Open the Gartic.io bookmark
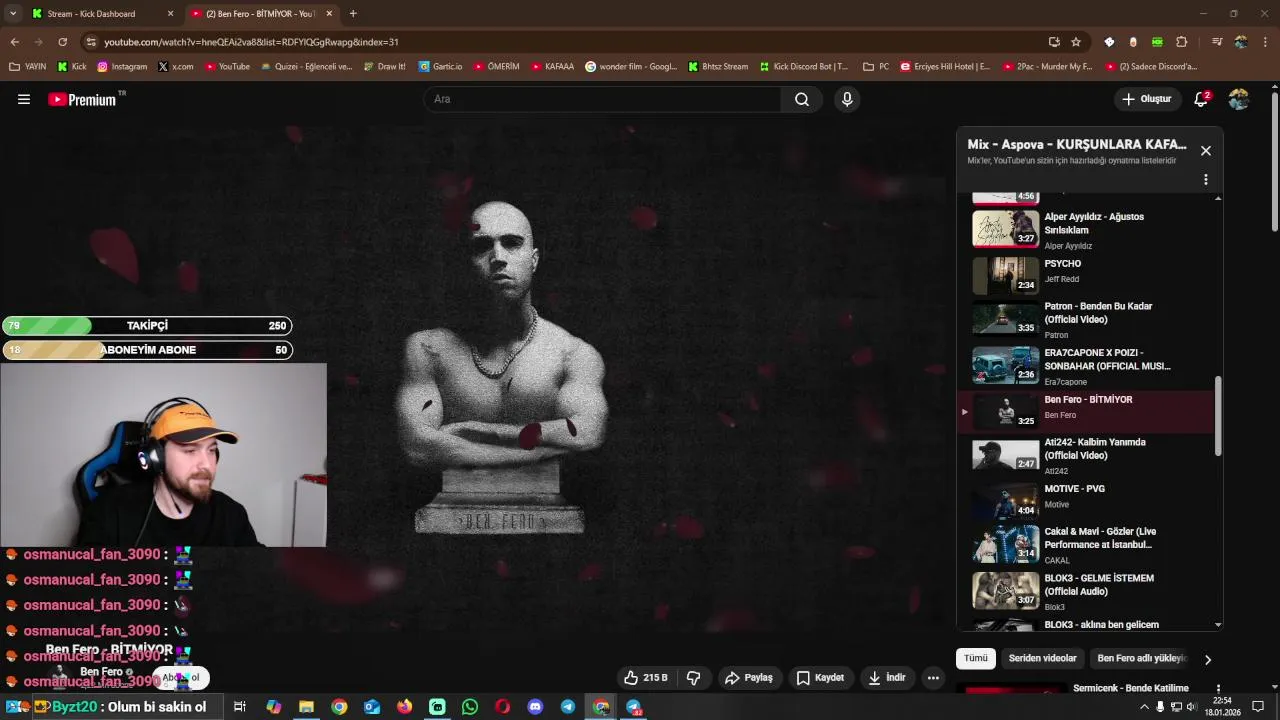Screen dimensions: 1280x720 pos(440,67)
